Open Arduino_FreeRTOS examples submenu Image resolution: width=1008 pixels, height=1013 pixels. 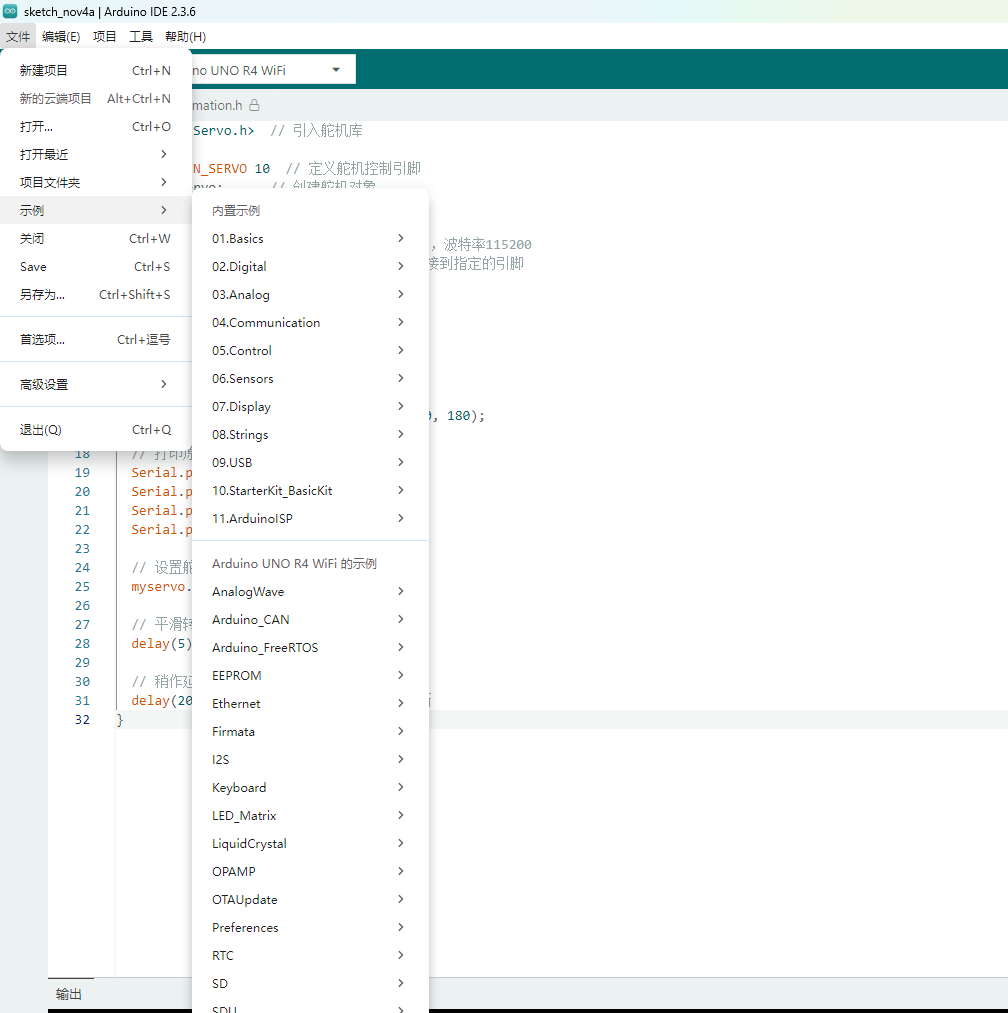[x=310, y=647]
